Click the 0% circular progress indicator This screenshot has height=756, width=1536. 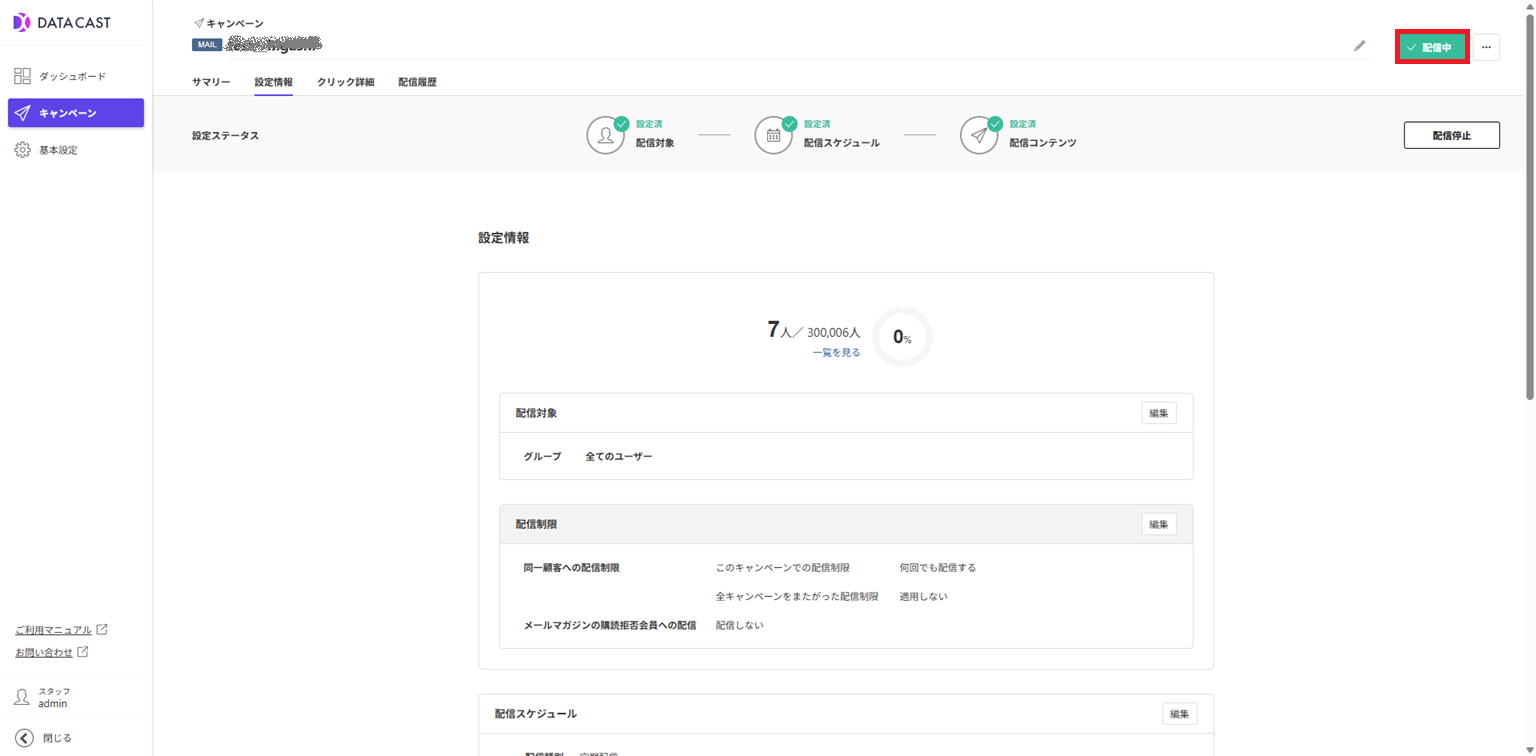coord(901,337)
